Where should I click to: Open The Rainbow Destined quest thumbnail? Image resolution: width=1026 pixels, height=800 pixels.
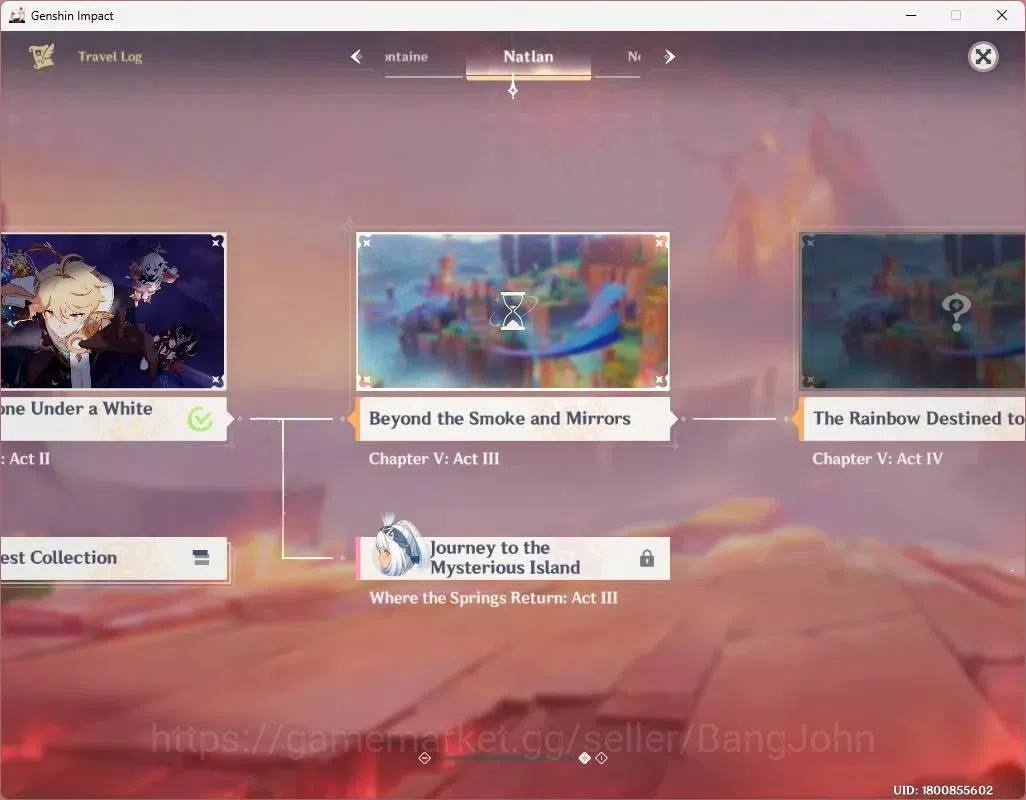tap(913, 311)
